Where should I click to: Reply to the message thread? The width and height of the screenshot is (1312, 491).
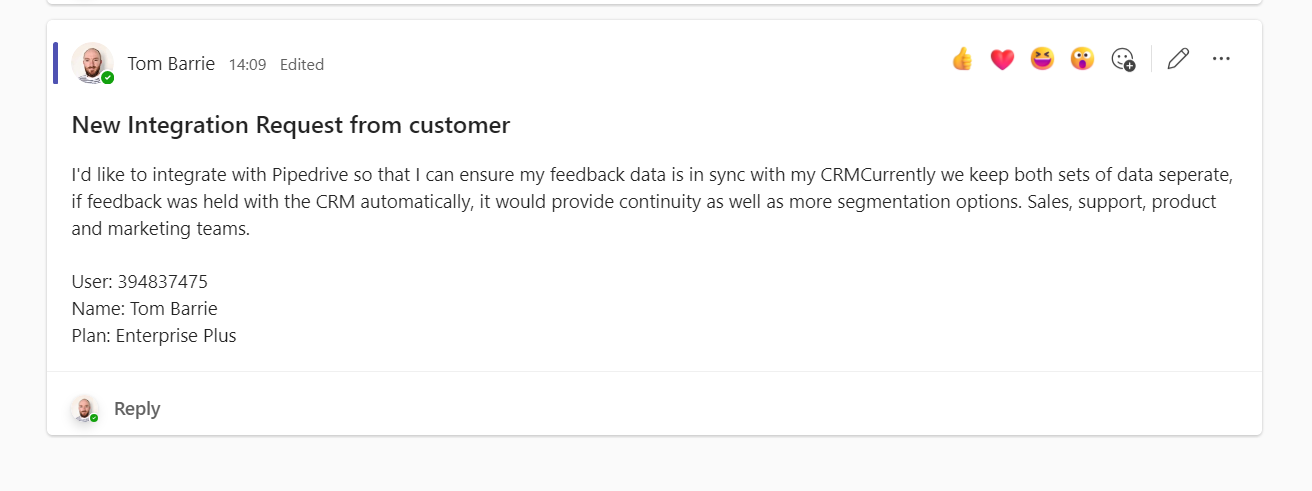[137, 408]
